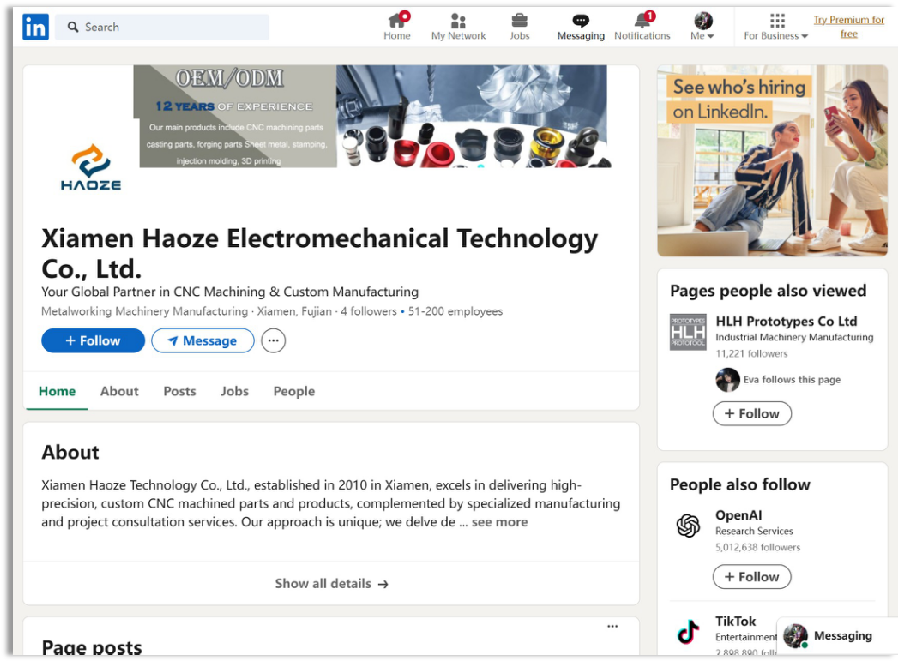Follow HLH Prototypes Co Ltd
The image size is (900, 663).
(752, 413)
